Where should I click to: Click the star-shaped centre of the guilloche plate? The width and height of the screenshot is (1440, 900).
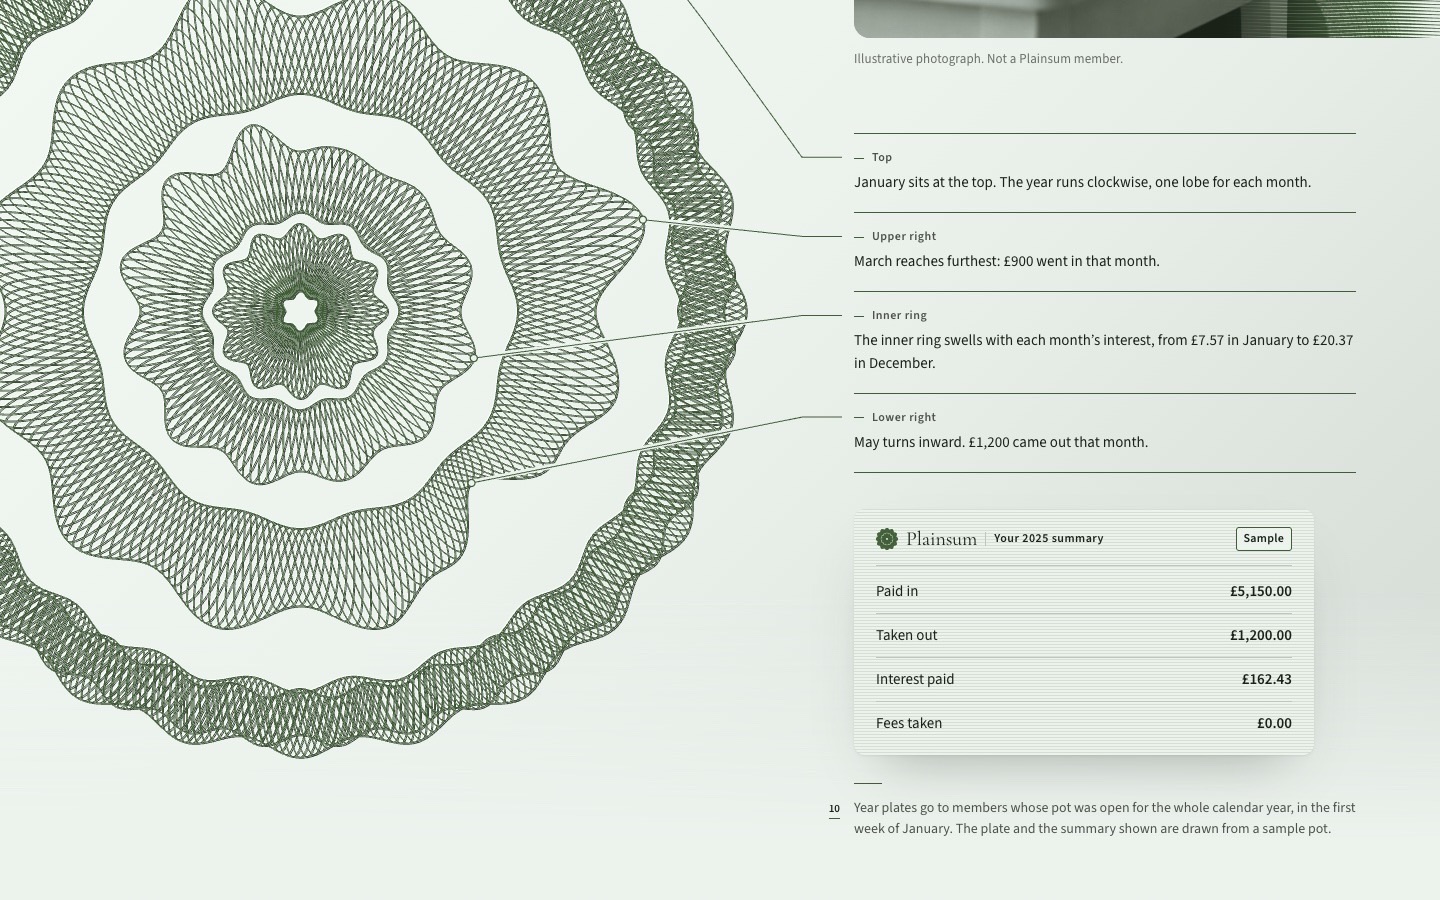tap(300, 312)
